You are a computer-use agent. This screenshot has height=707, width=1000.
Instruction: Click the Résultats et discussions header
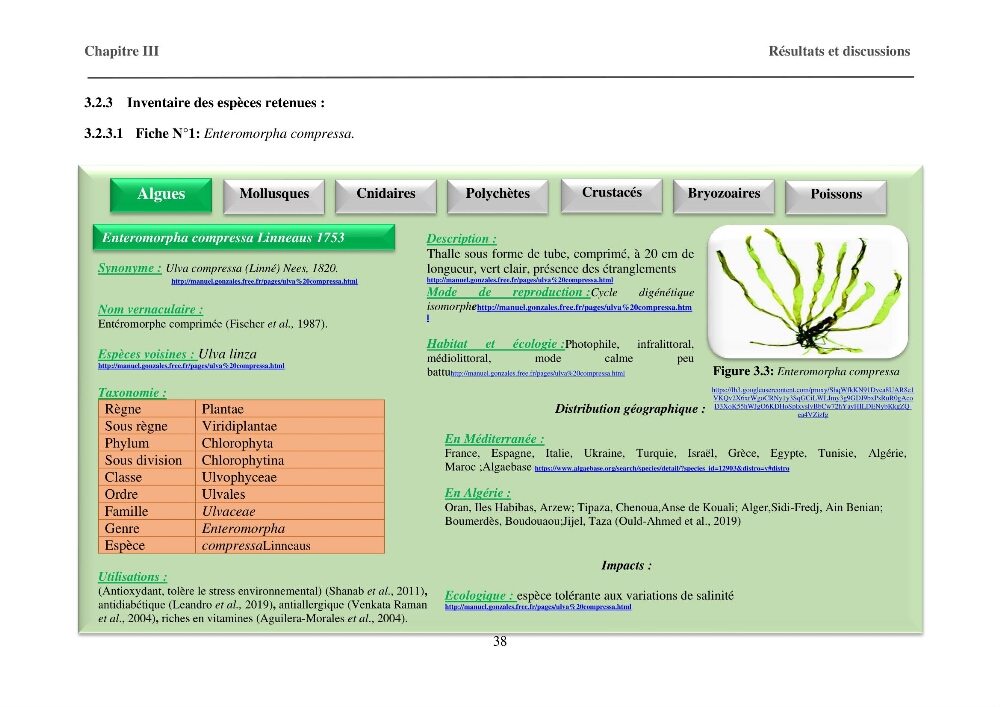[x=839, y=51]
